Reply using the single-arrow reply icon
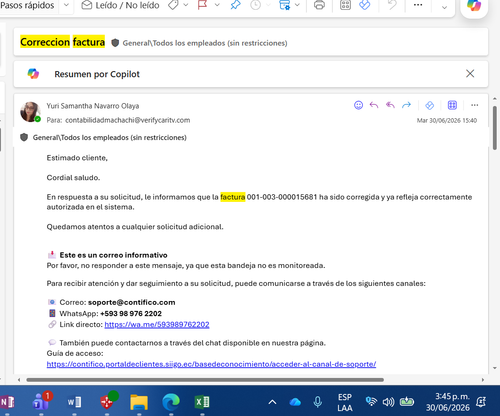 click(x=374, y=105)
